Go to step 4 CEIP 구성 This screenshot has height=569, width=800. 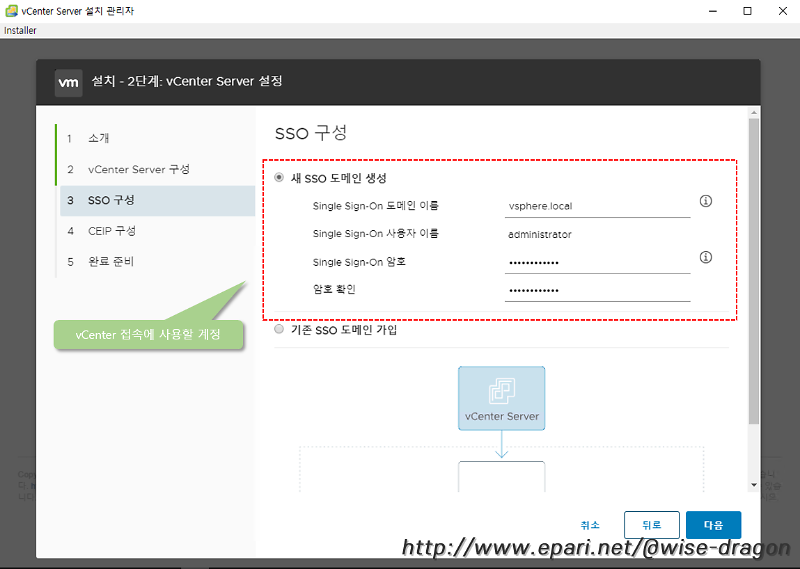point(156,231)
